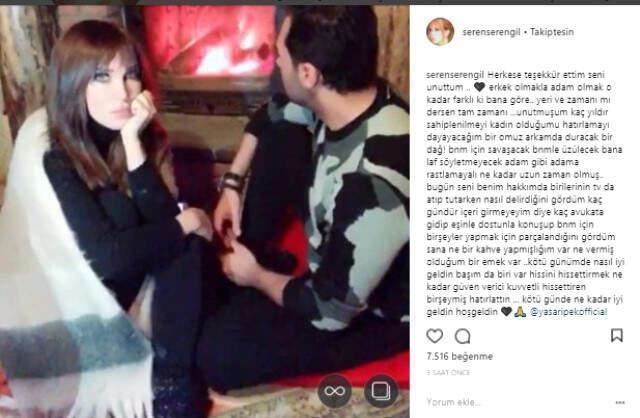Open the three-dots more options menu

tap(620, 402)
